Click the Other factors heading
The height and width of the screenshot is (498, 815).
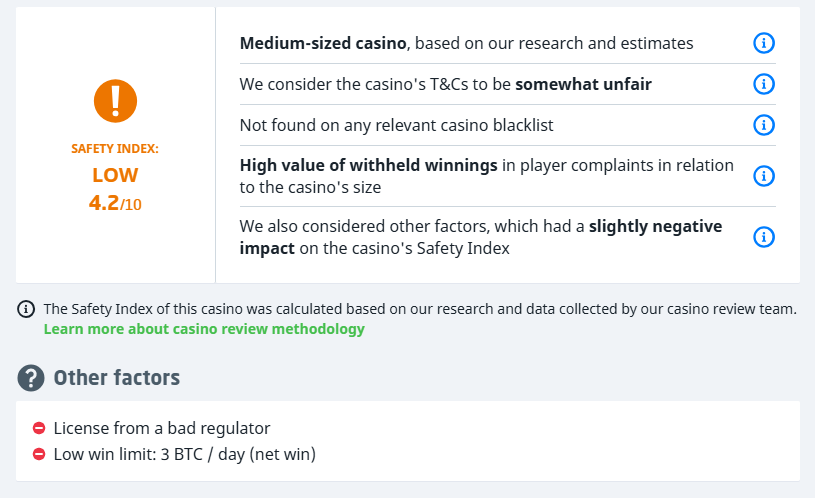click(116, 378)
